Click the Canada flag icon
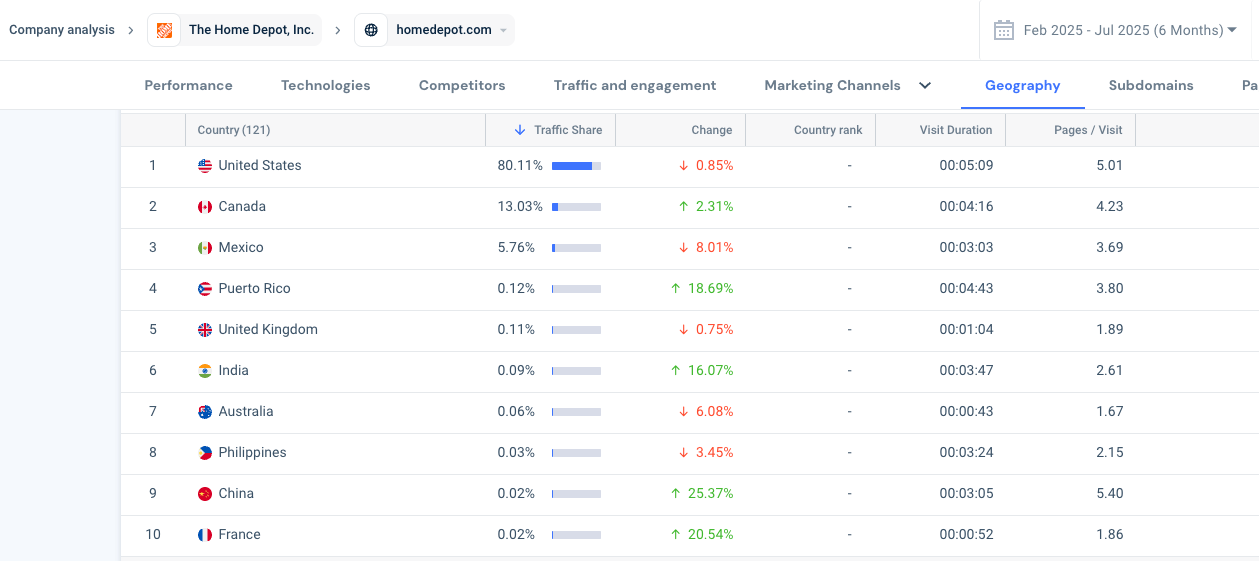Screen dimensions: 1259x561 tap(205, 207)
